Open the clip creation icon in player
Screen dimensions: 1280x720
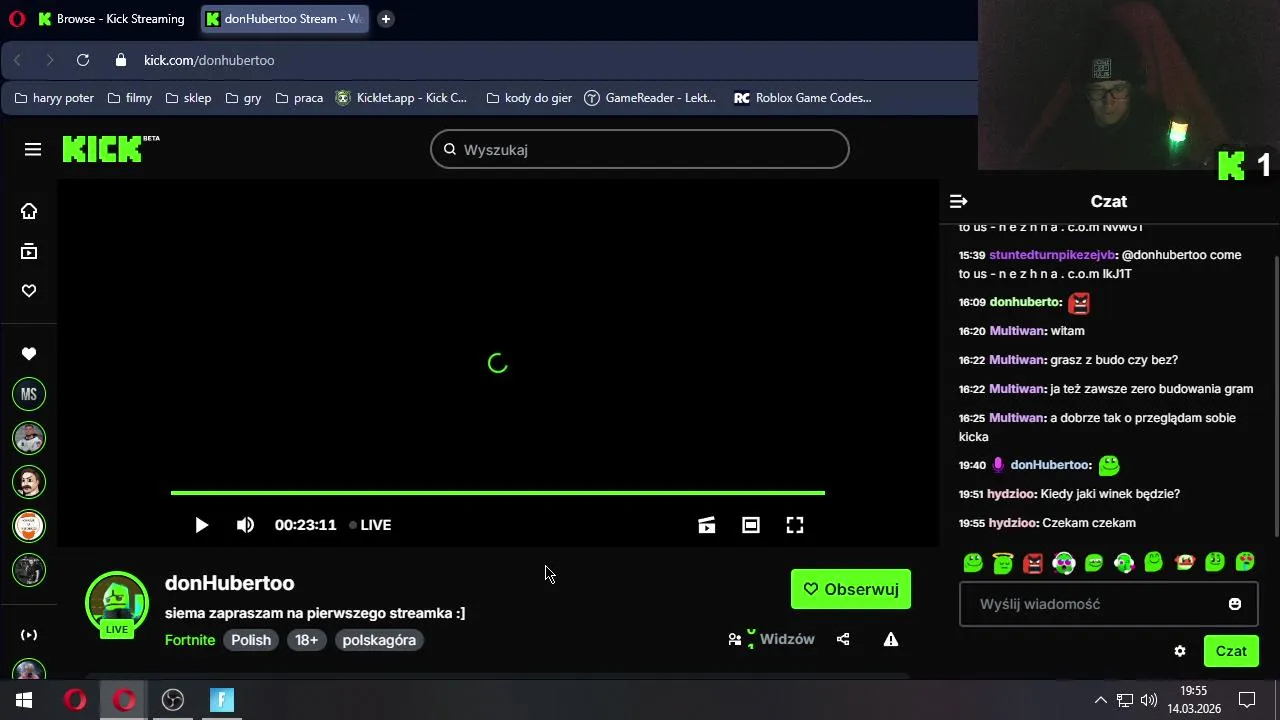point(707,525)
